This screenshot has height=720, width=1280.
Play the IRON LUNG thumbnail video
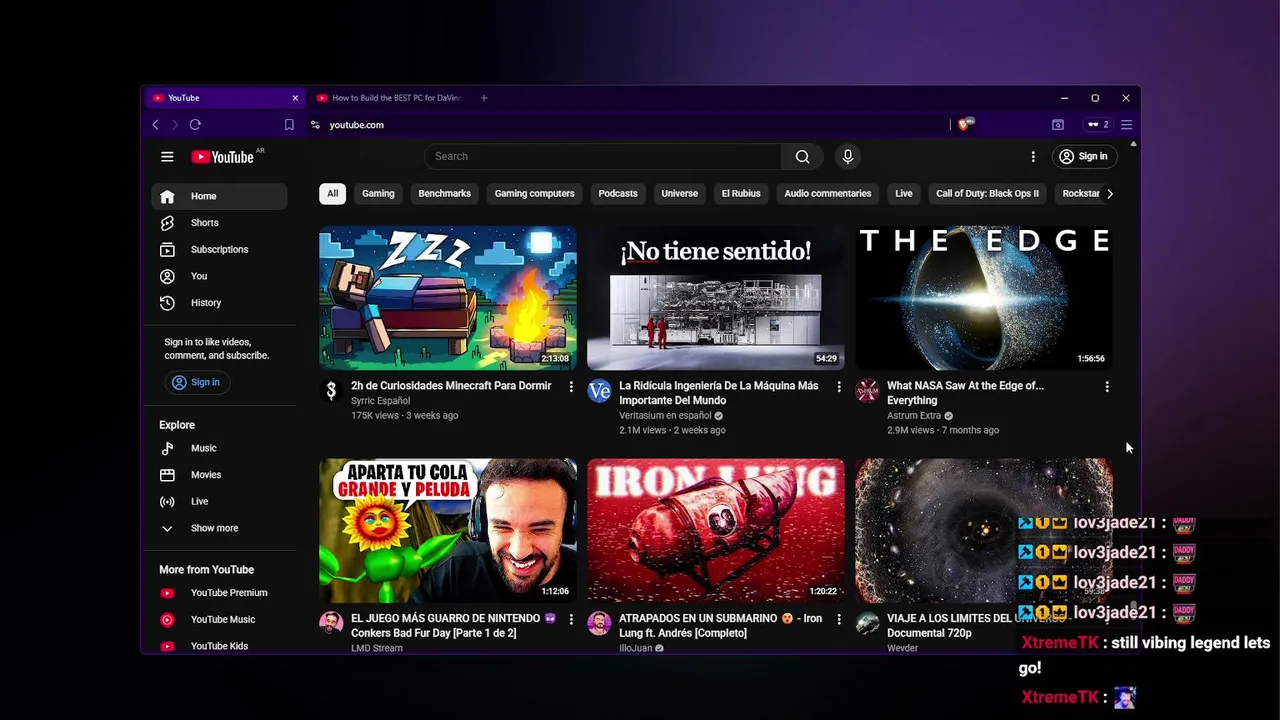coord(716,531)
